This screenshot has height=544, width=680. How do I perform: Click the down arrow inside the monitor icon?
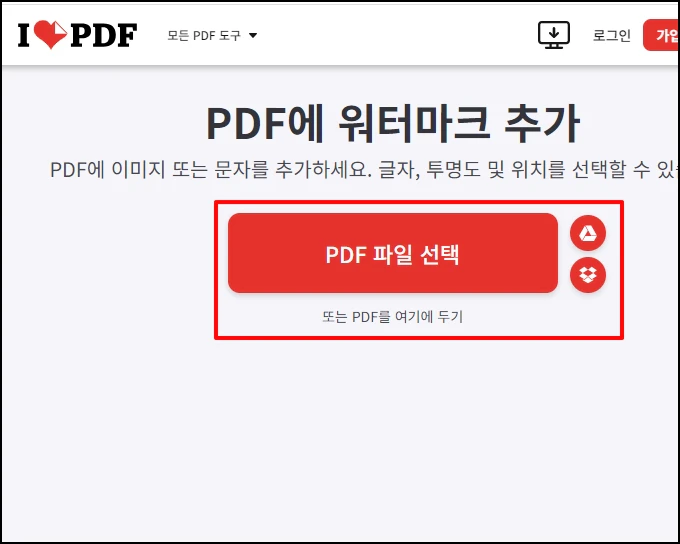click(554, 32)
